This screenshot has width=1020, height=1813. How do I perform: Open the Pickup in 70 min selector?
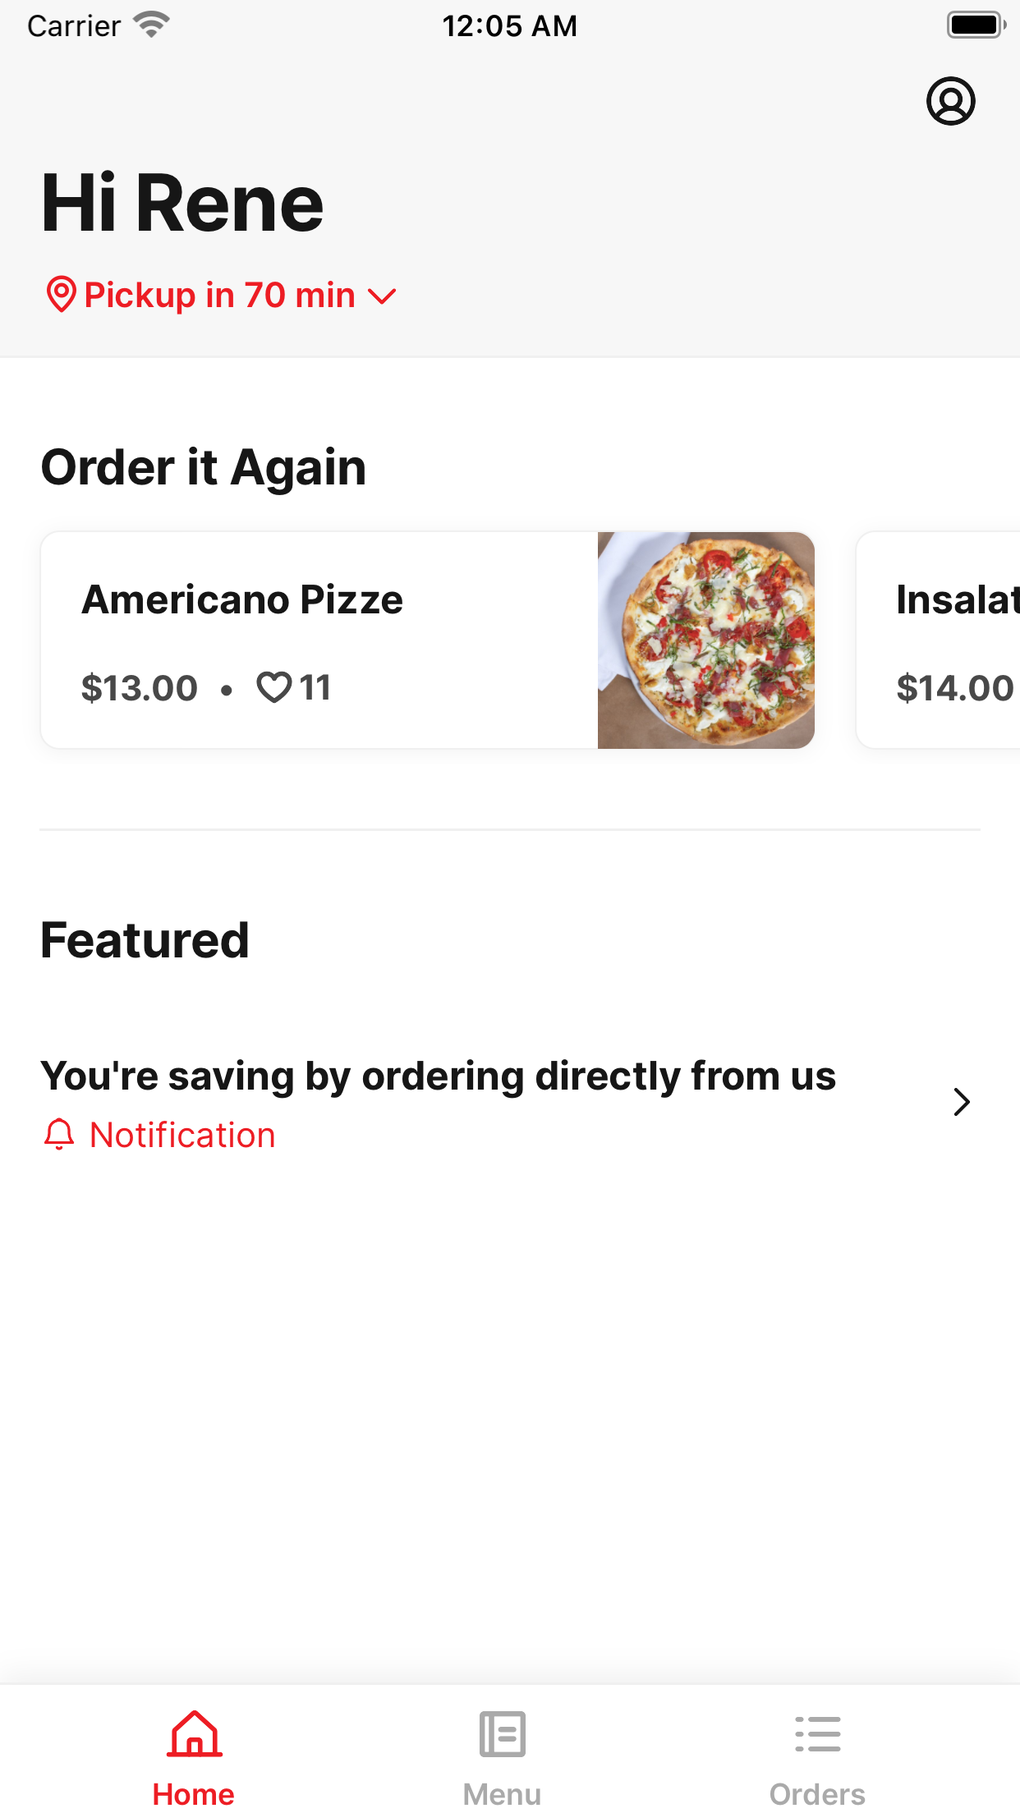(219, 295)
